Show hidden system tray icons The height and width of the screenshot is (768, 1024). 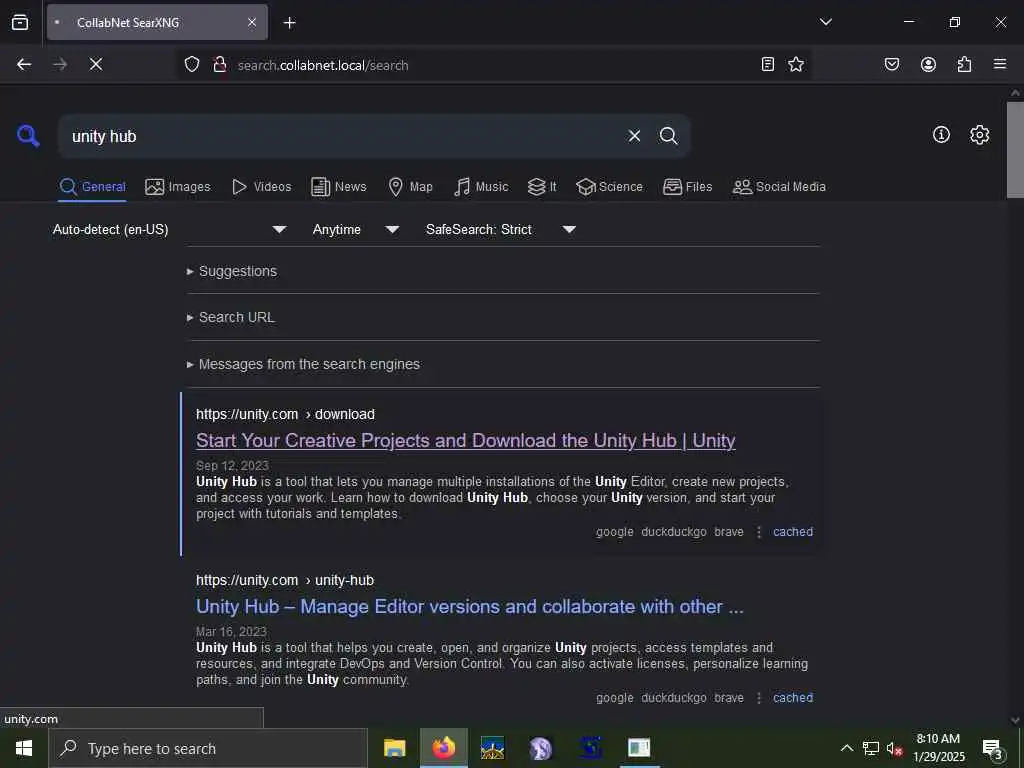(x=846, y=748)
